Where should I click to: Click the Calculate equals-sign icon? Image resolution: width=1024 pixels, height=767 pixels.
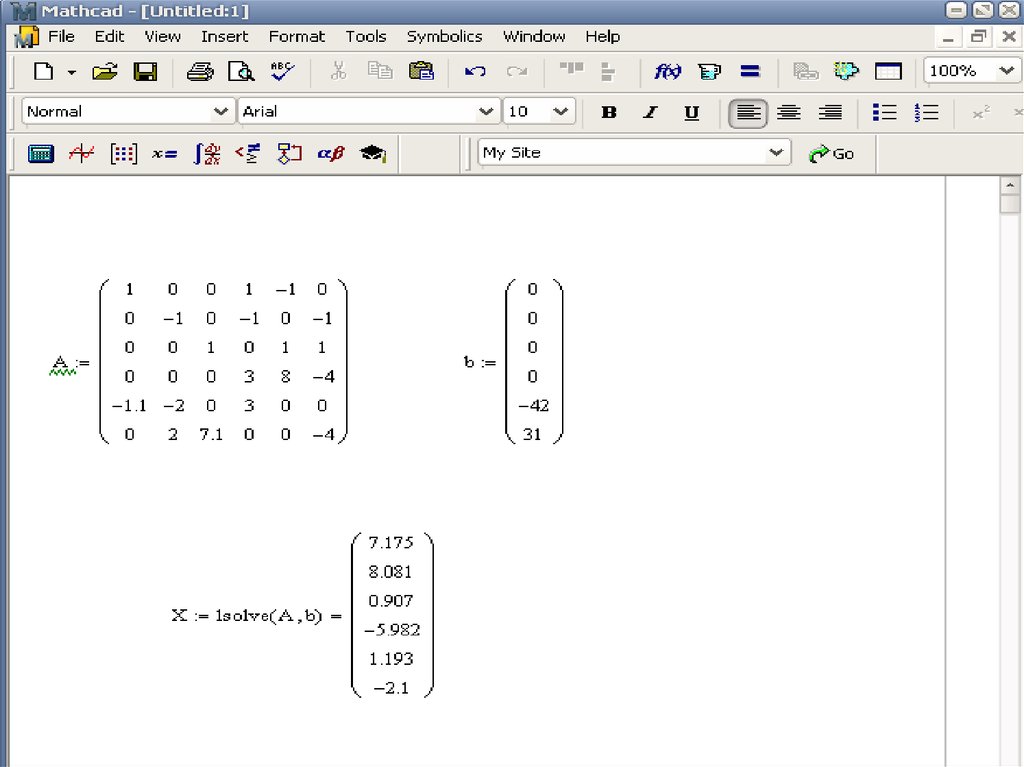pos(750,72)
